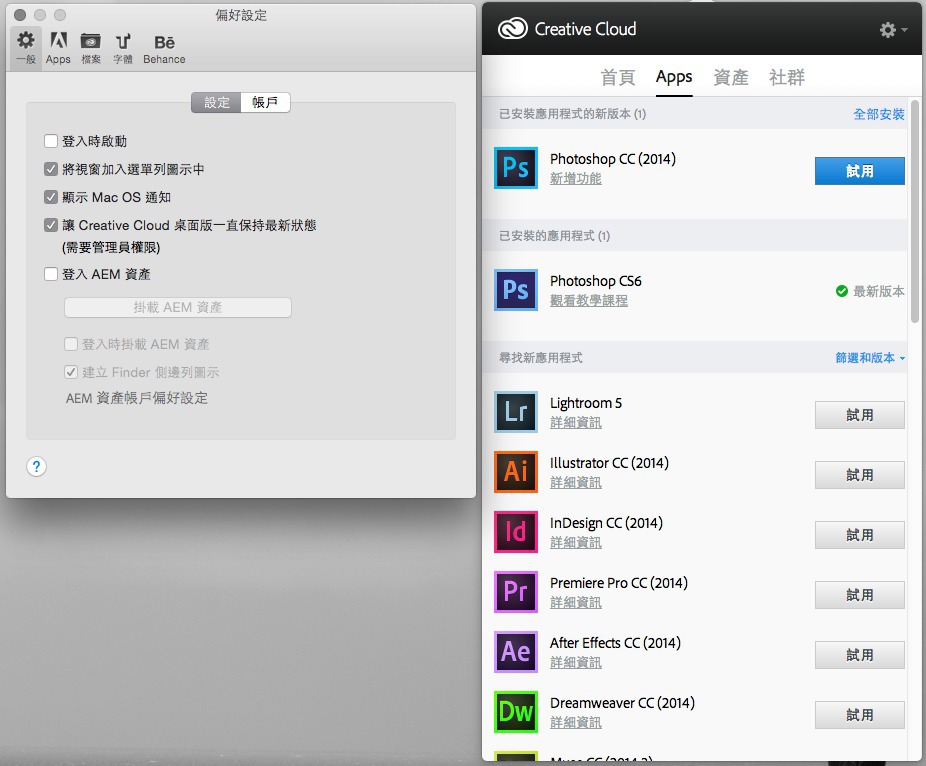
Task: Go to the 首頁 tab
Action: coord(618,77)
